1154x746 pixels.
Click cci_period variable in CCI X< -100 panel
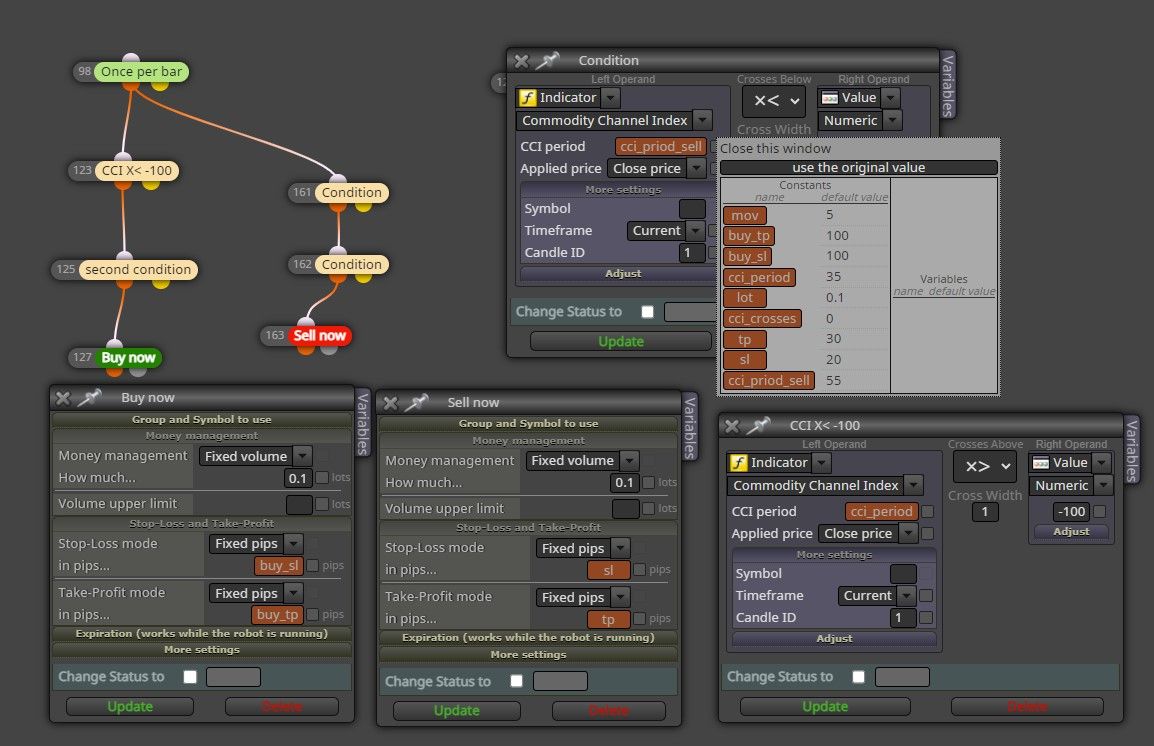(x=881, y=511)
